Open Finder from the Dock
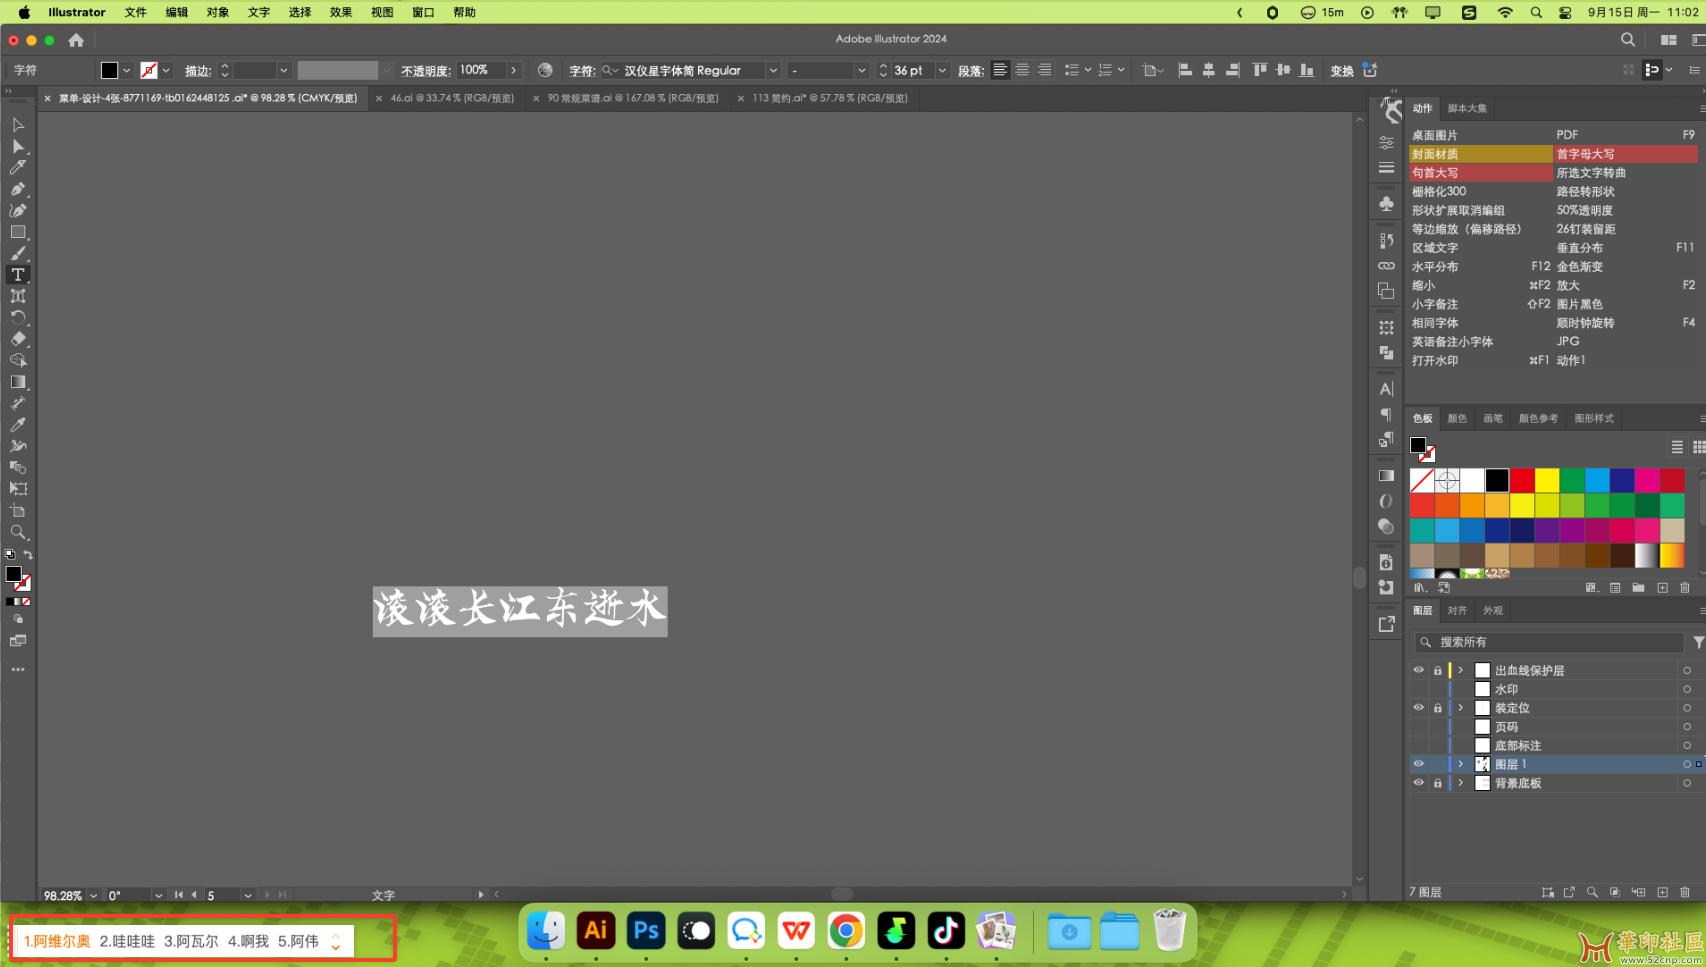The height and width of the screenshot is (967, 1706). tap(546, 931)
